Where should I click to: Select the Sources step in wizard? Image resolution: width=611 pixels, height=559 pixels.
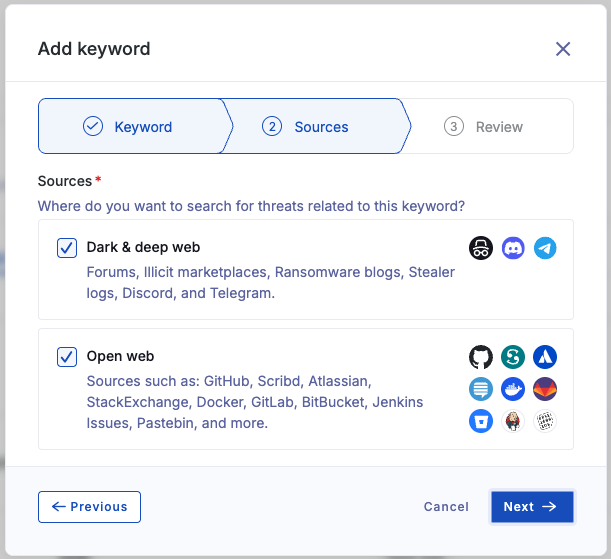click(x=316, y=126)
